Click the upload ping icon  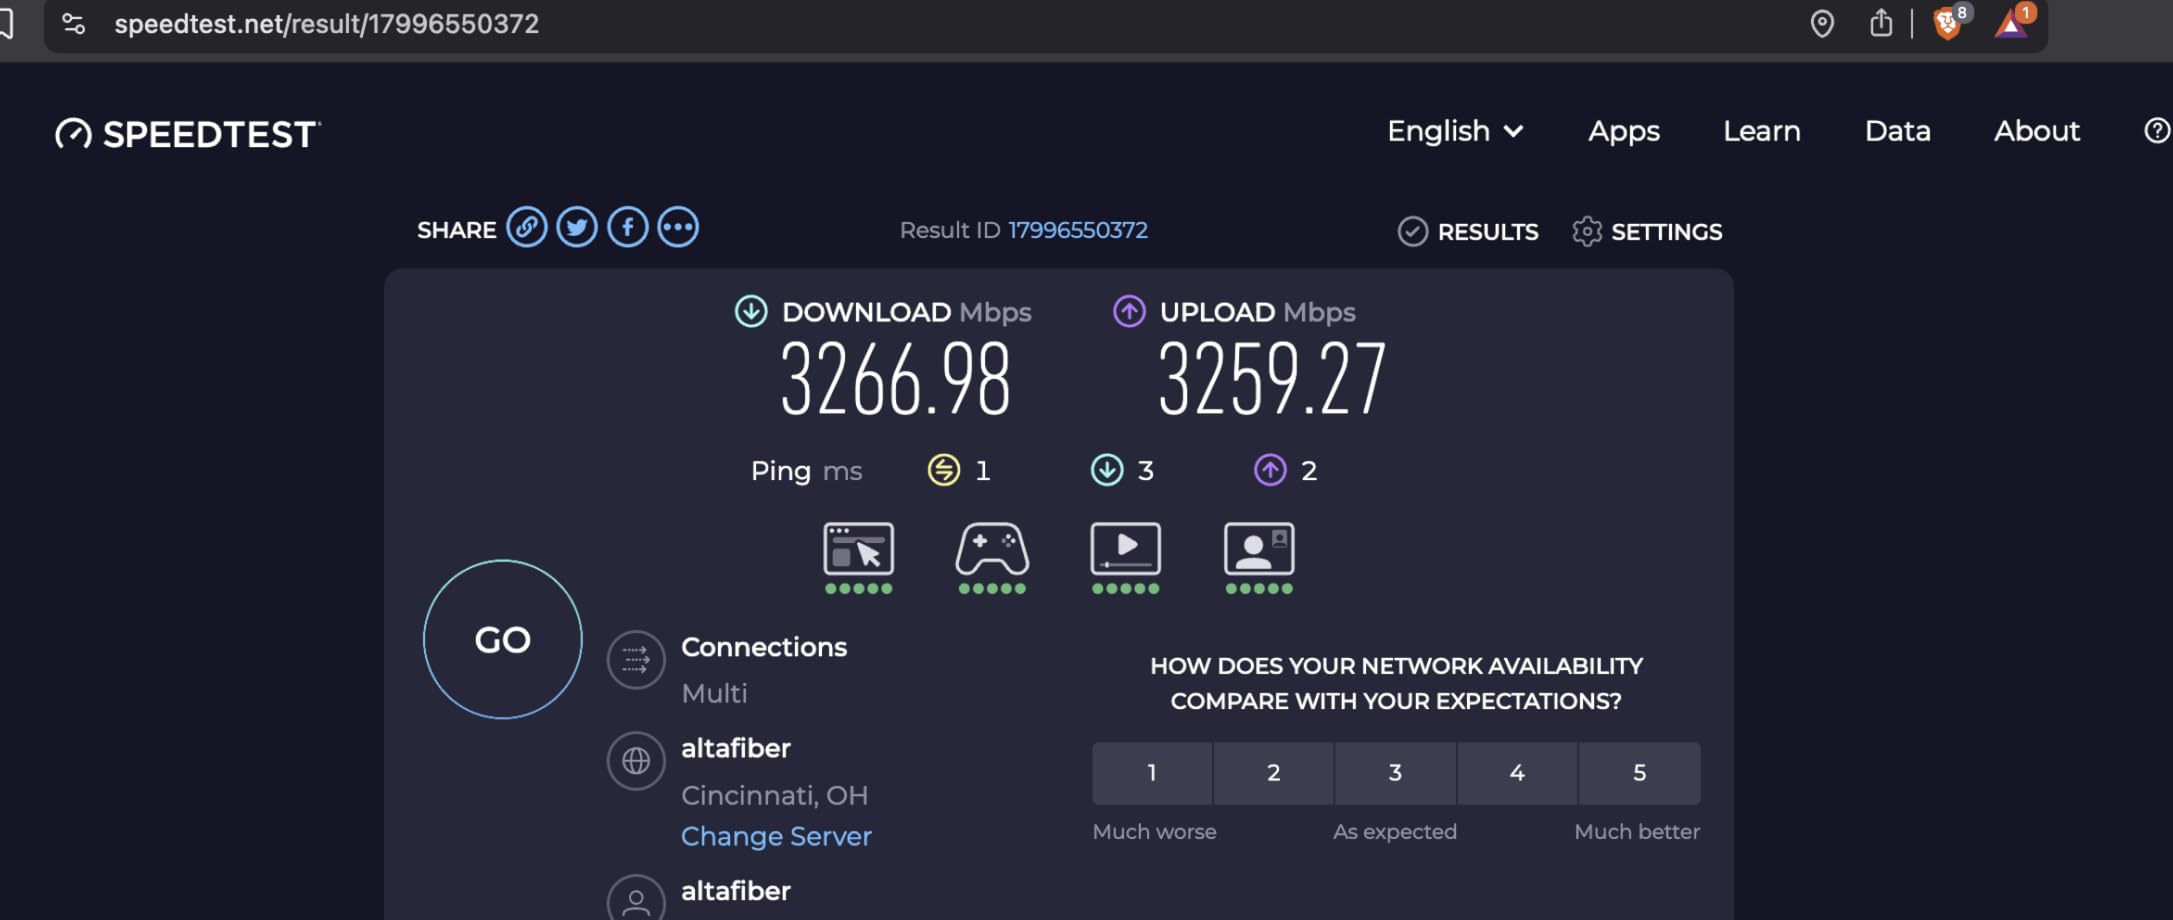pyautogui.click(x=1270, y=470)
